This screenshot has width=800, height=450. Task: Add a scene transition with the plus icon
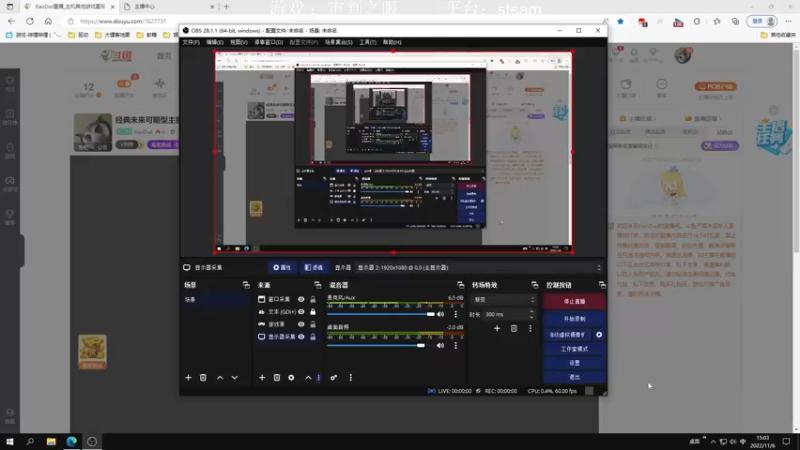pyautogui.click(x=497, y=329)
